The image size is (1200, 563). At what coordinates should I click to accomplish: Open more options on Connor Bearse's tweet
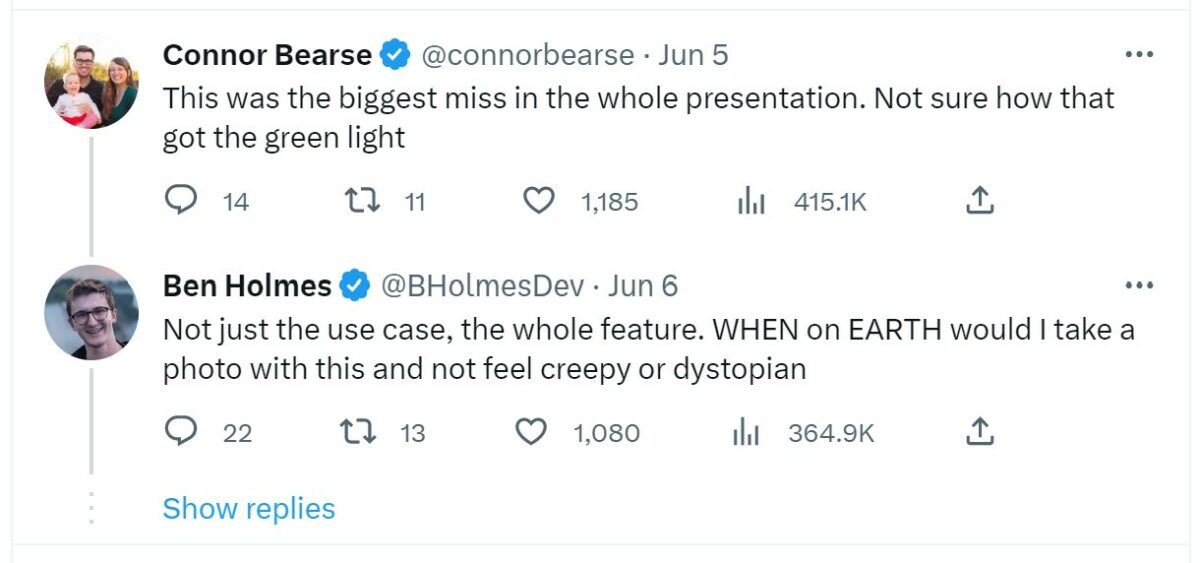pos(1139,55)
